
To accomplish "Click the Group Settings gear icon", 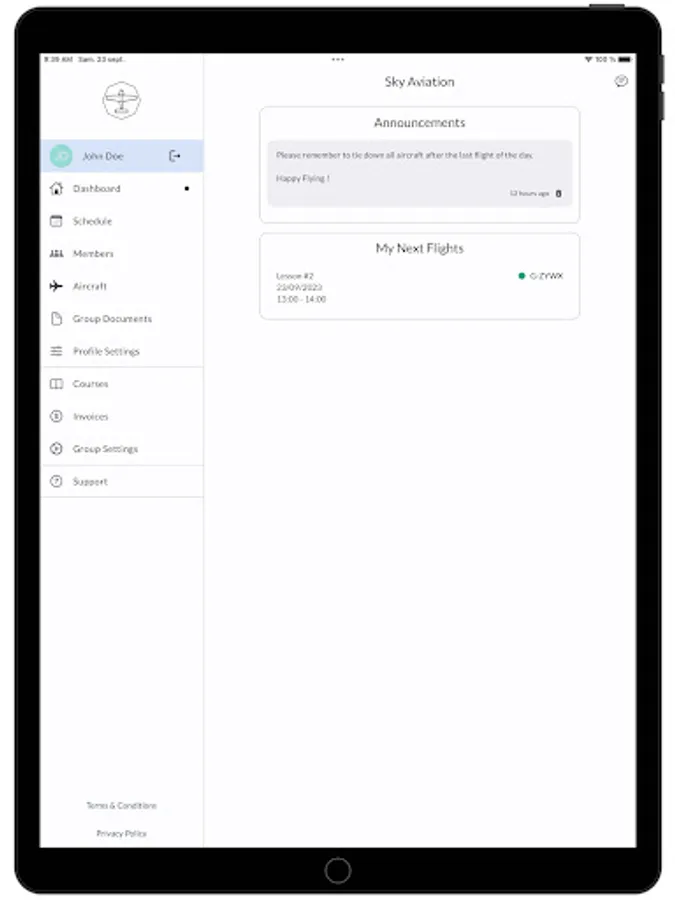I will click(x=56, y=449).
